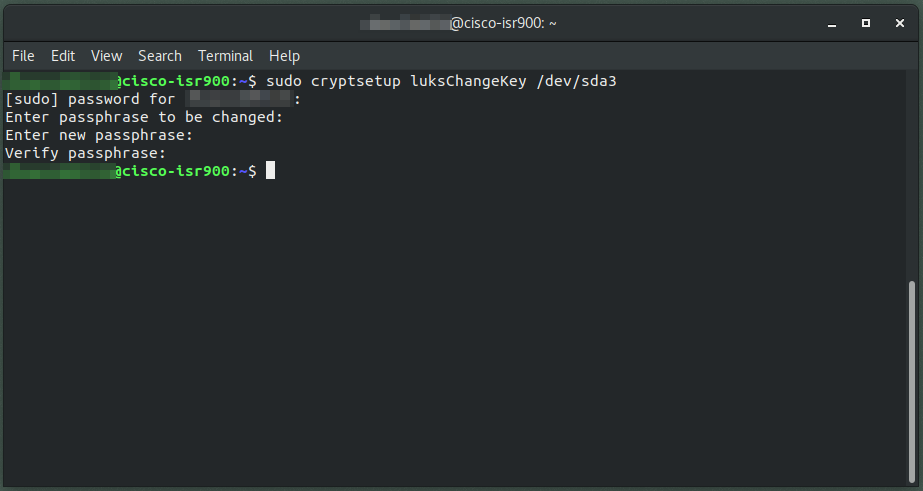Maximize the terminal window

[x=866, y=23]
